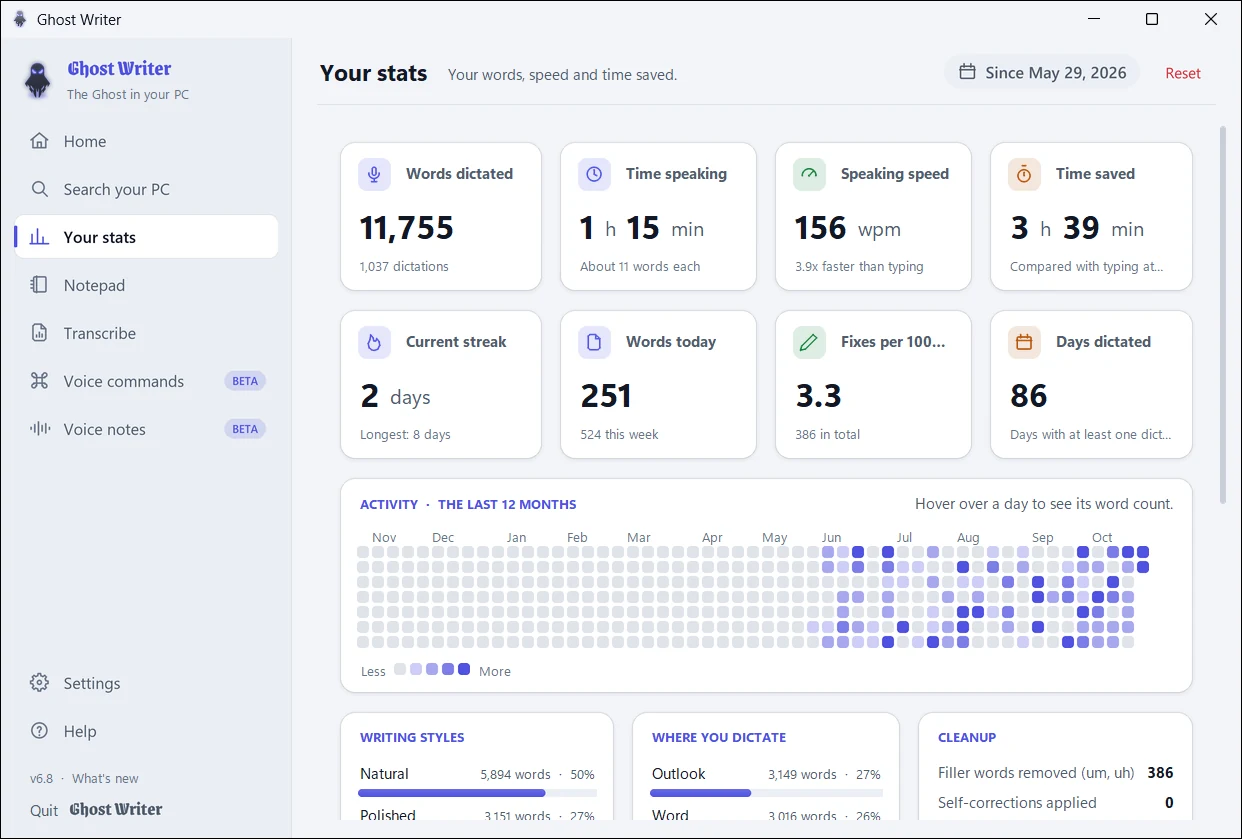
Task: Click the BETA badge beside Voice commands
Action: (x=245, y=381)
